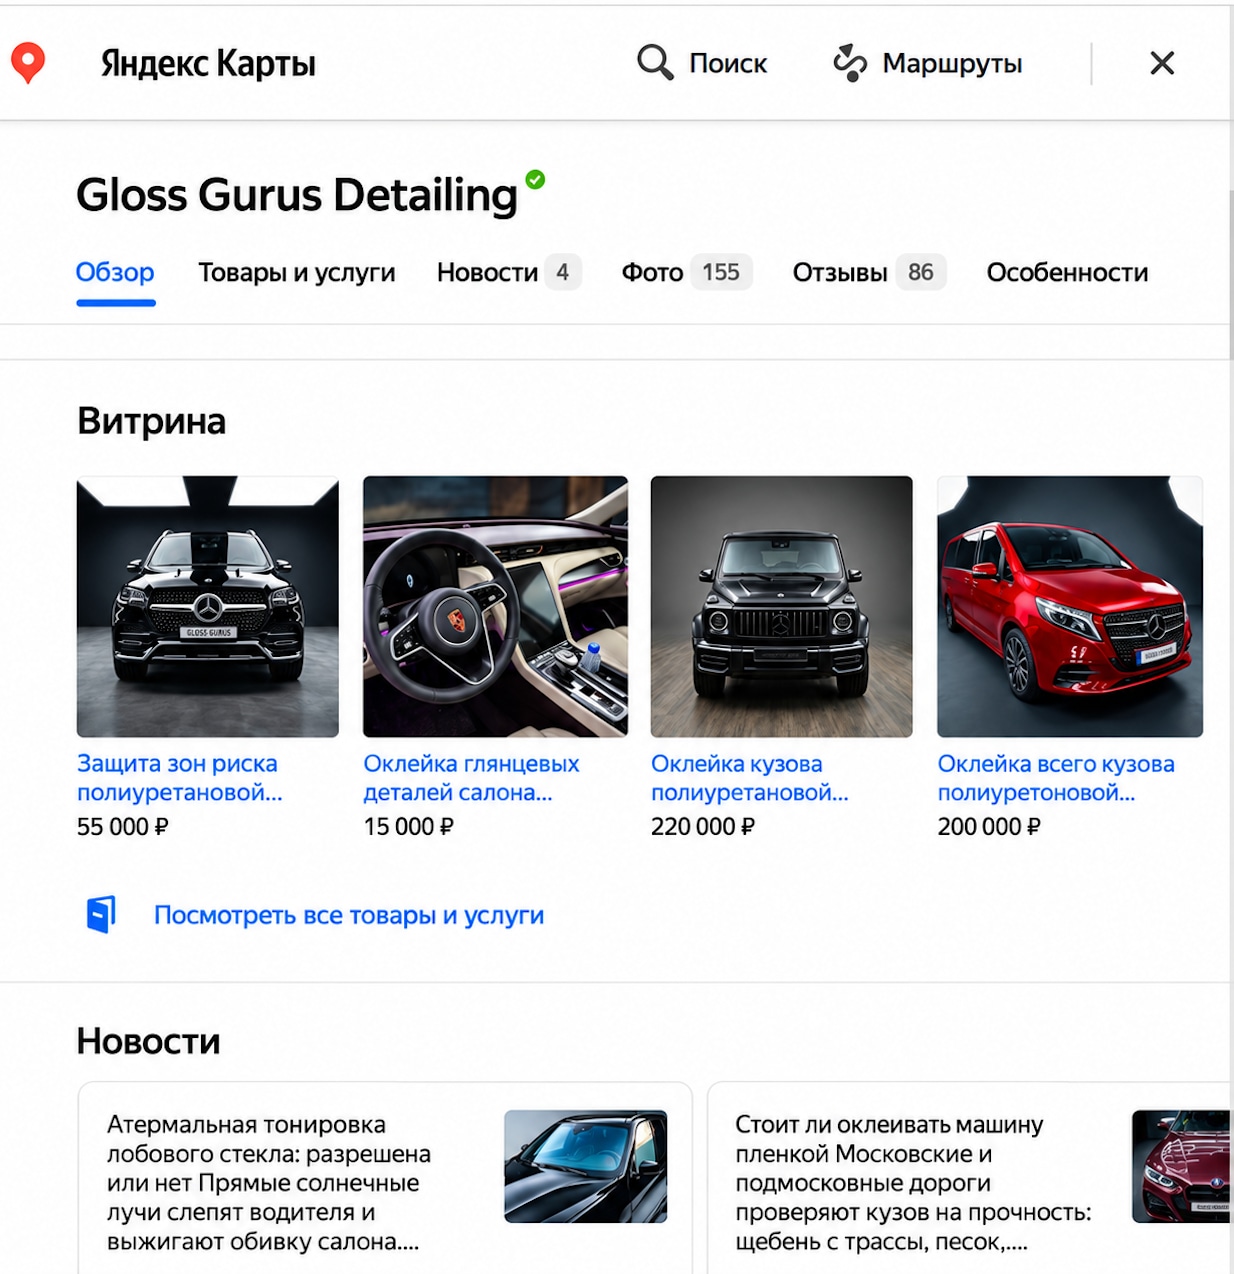
Task: Click the green verified badge by Gloss Gurus Detailing
Action: tap(536, 179)
